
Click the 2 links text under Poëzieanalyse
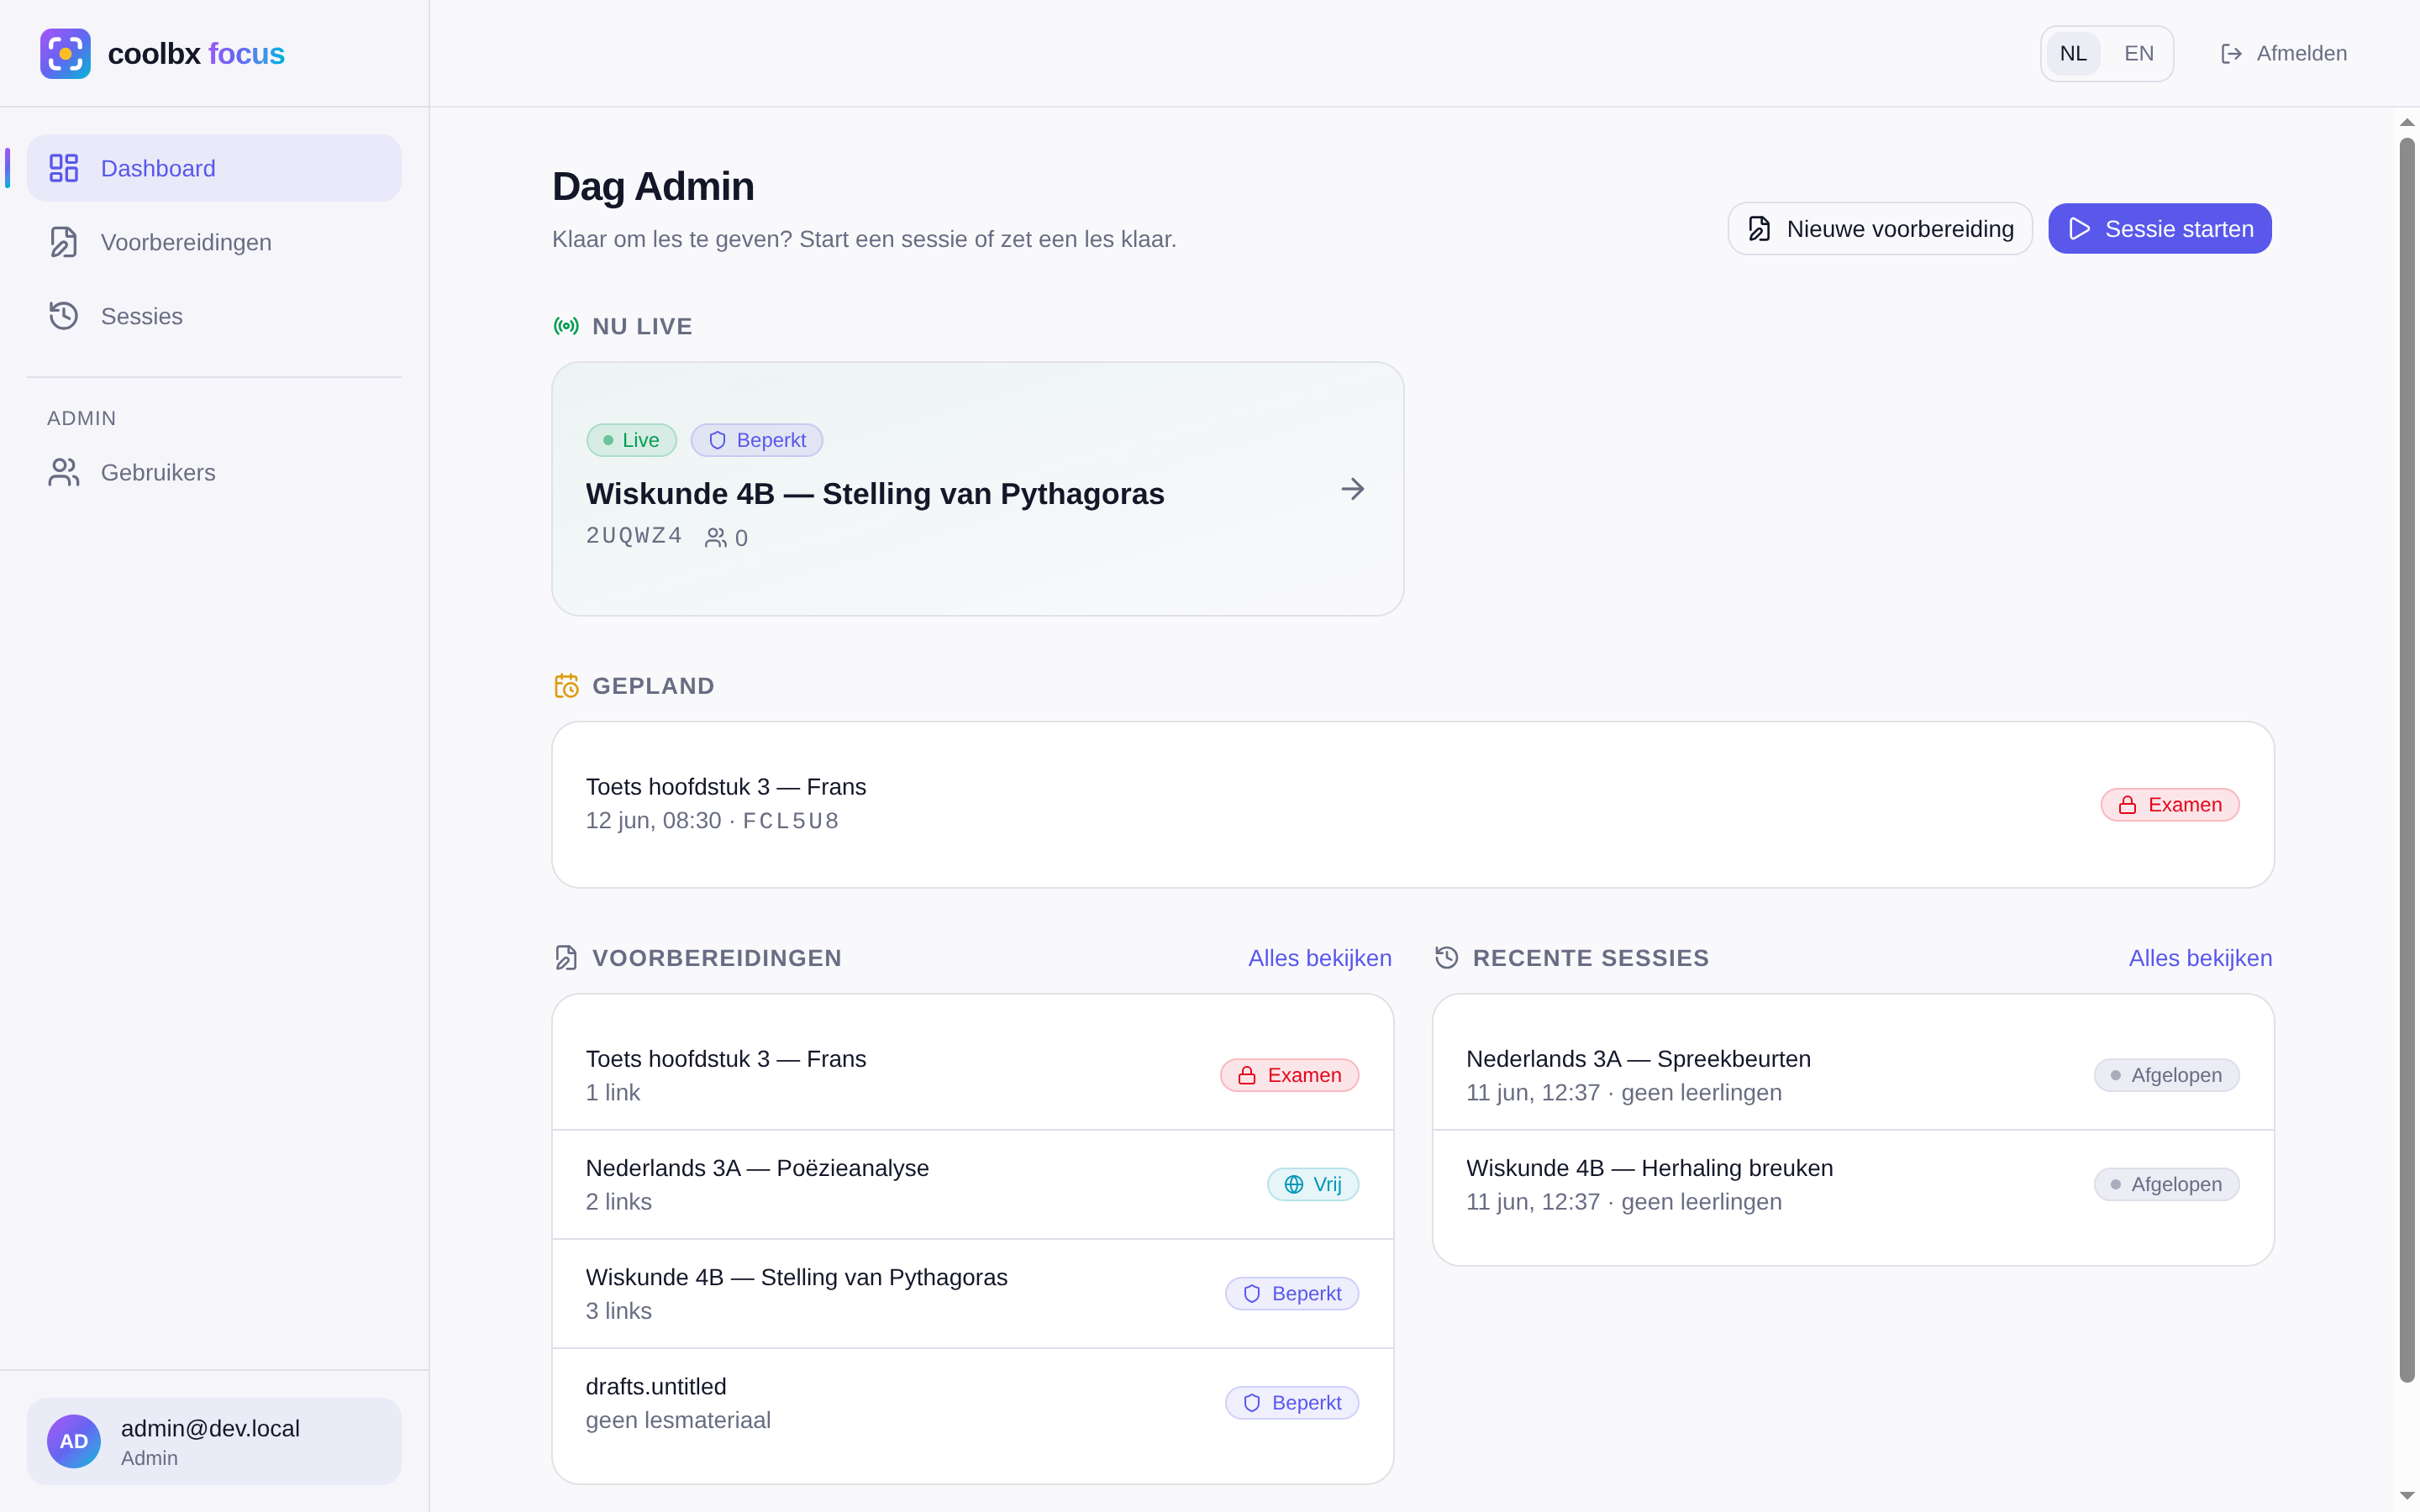[x=619, y=1201]
